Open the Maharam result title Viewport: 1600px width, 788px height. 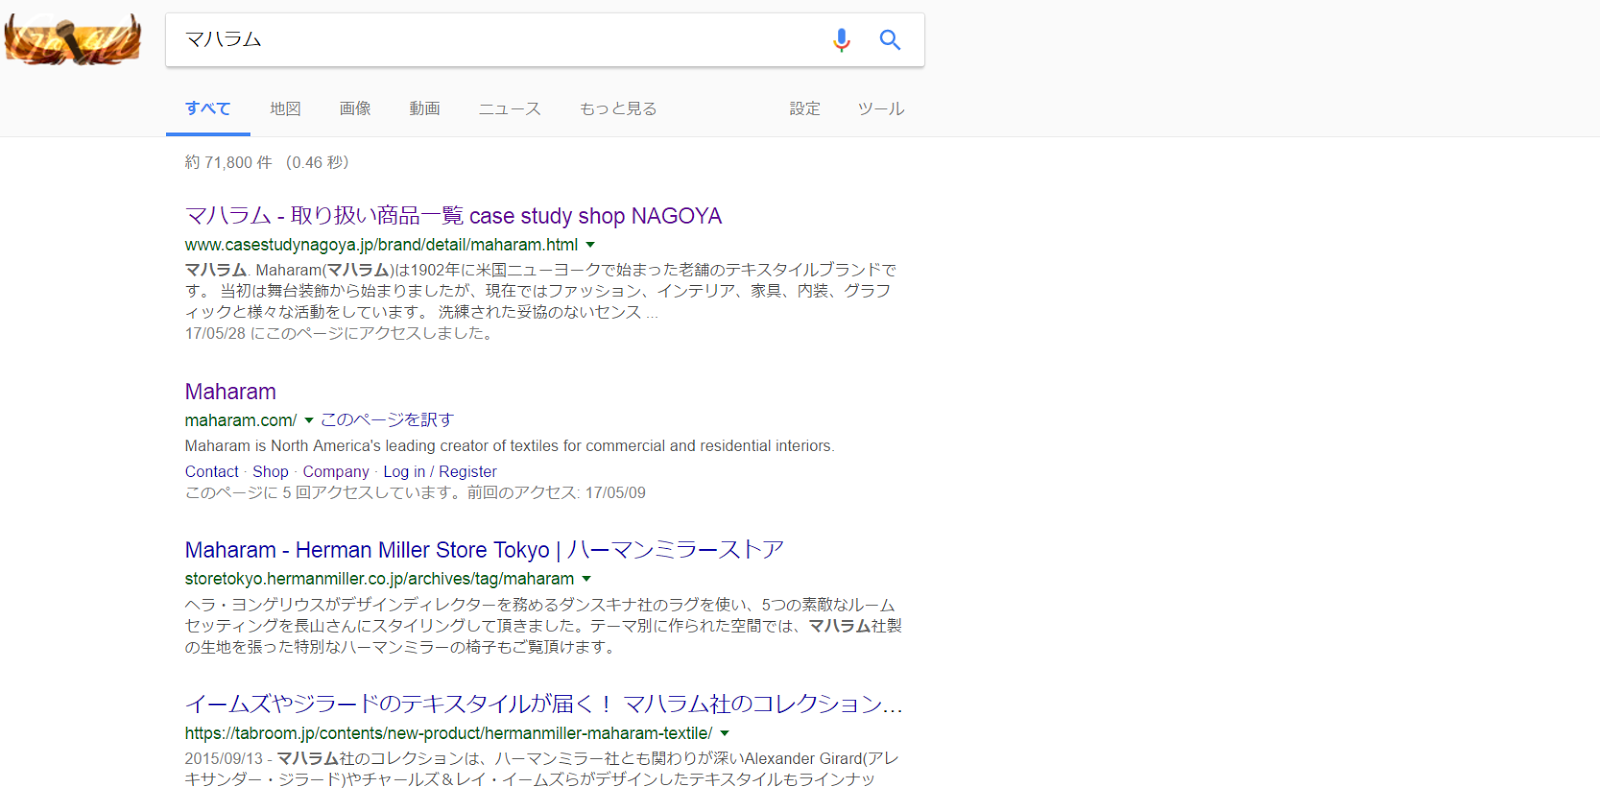(x=231, y=392)
